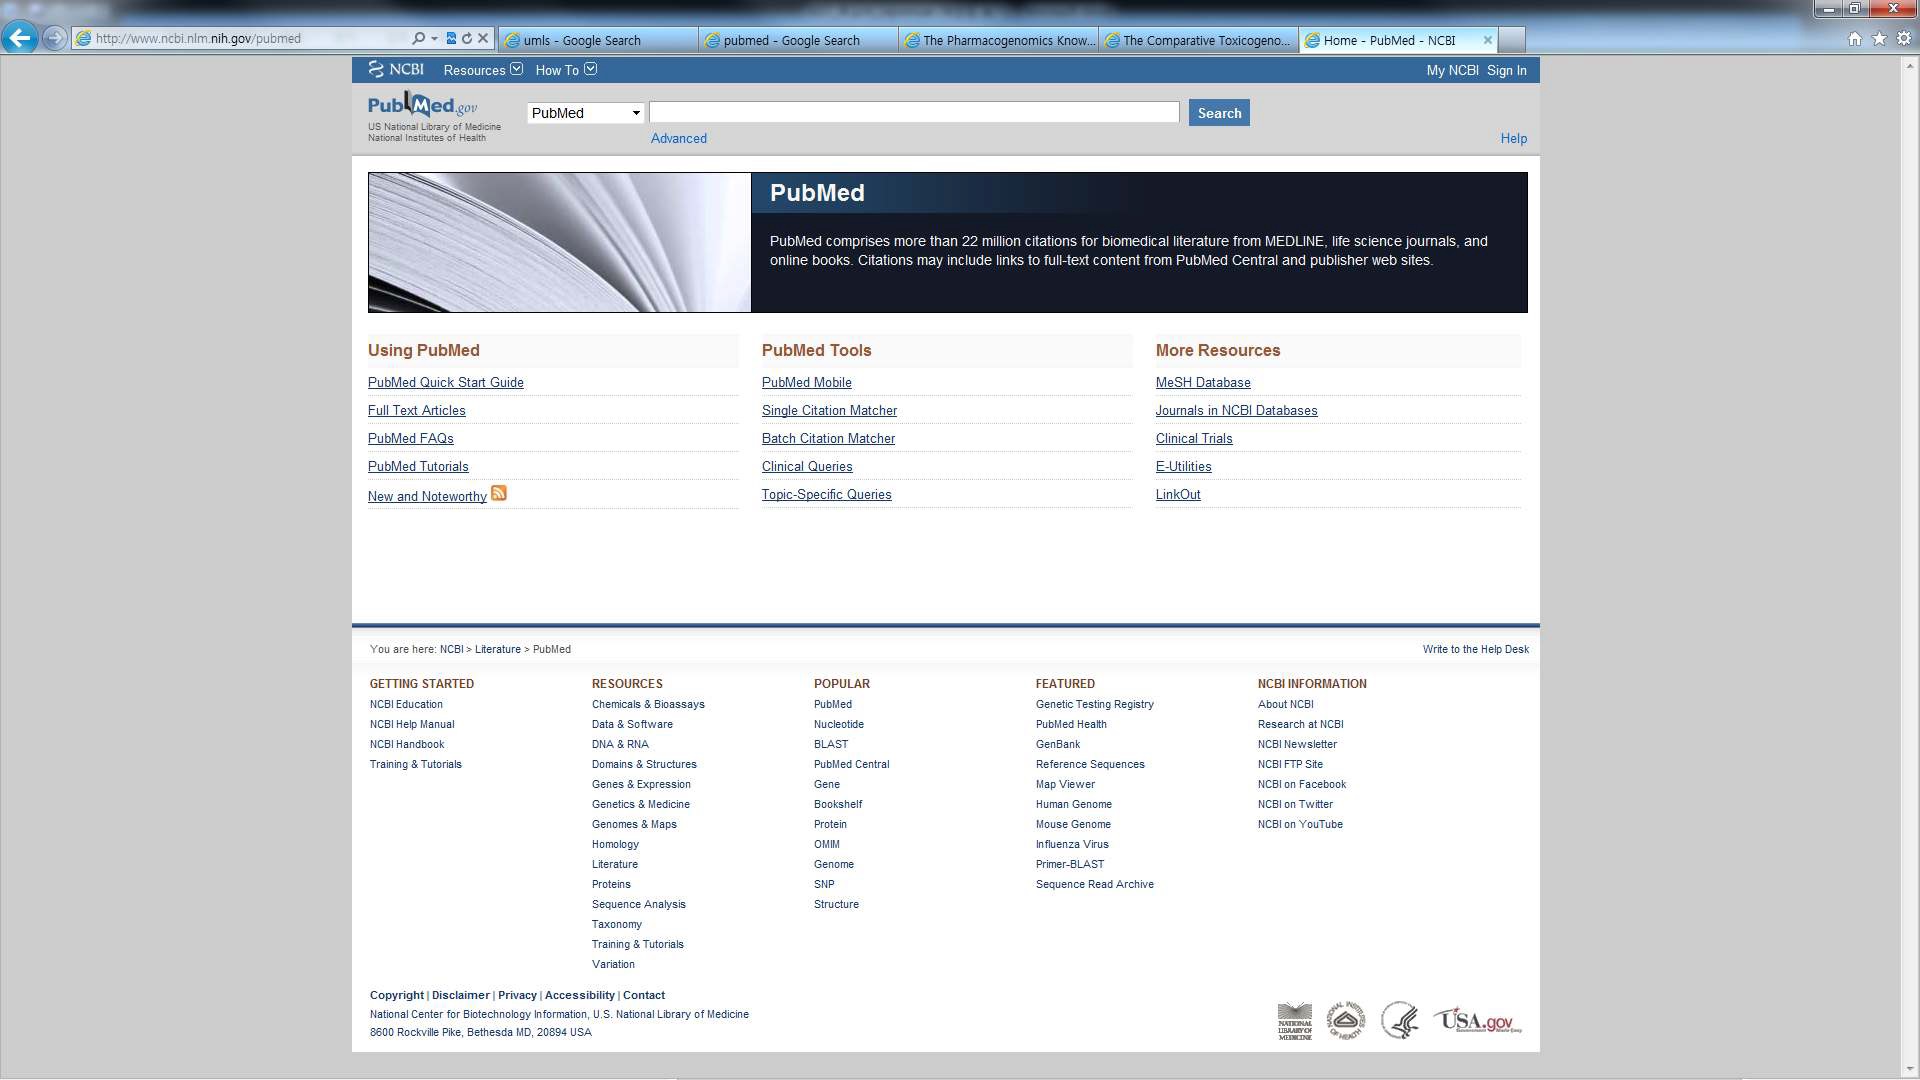Click the NCBI menu item
This screenshot has height=1080, width=1920.
tap(404, 69)
